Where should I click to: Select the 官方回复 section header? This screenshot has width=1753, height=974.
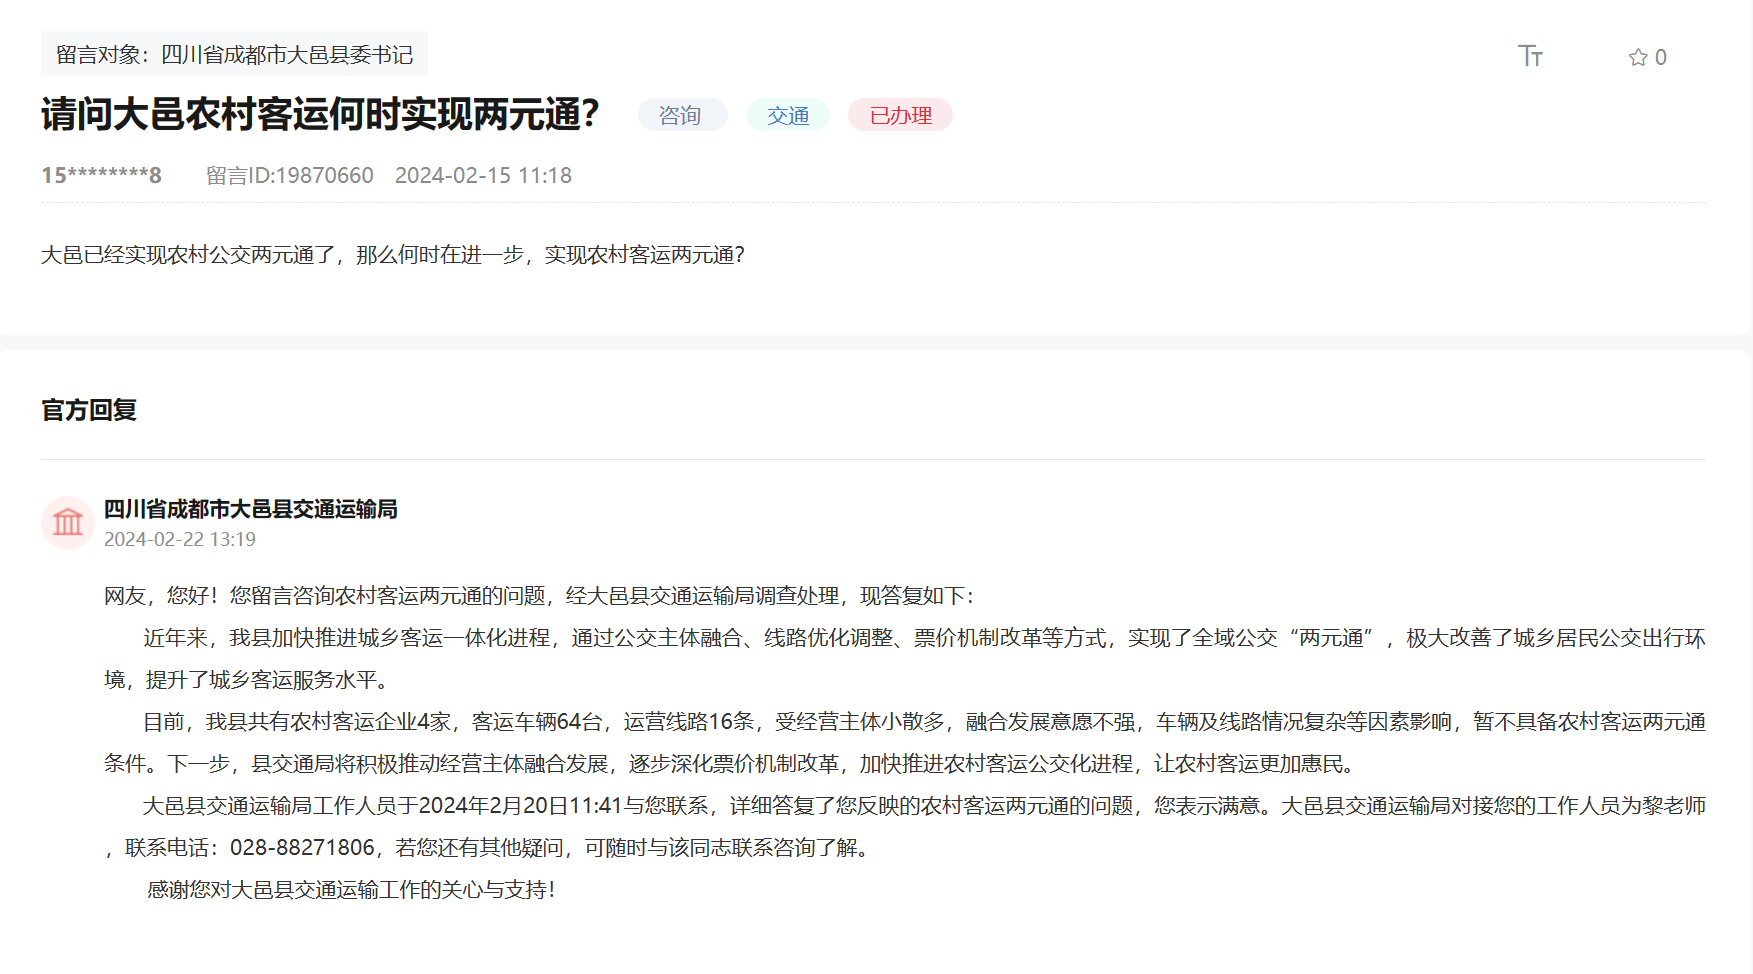pyautogui.click(x=90, y=410)
